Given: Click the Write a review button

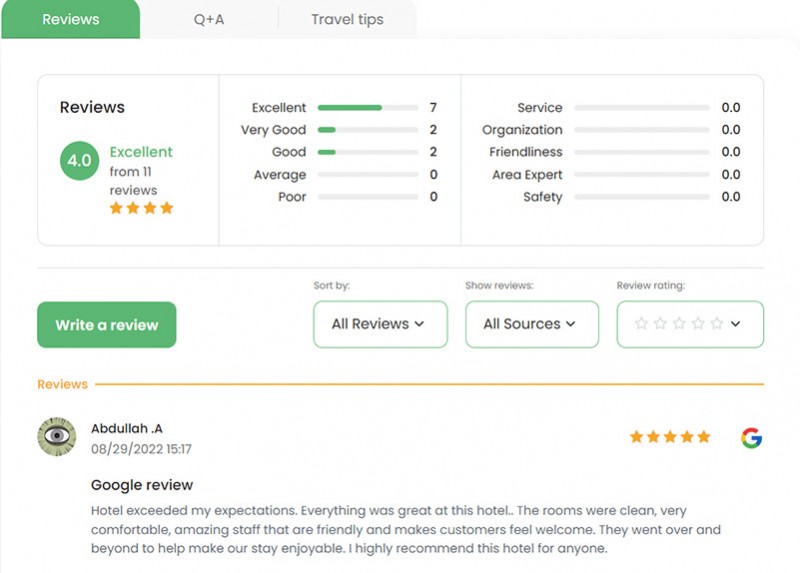Looking at the screenshot, I should point(107,325).
